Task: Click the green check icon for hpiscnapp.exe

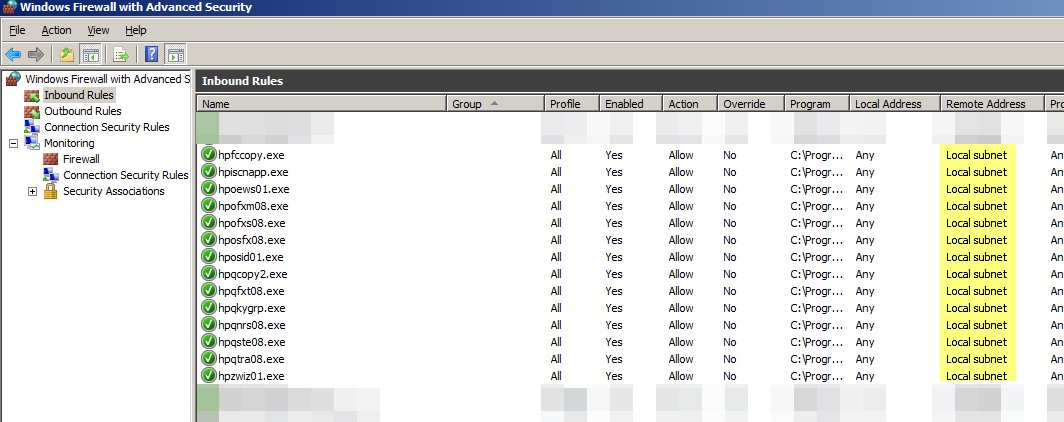Action: pyautogui.click(x=209, y=172)
